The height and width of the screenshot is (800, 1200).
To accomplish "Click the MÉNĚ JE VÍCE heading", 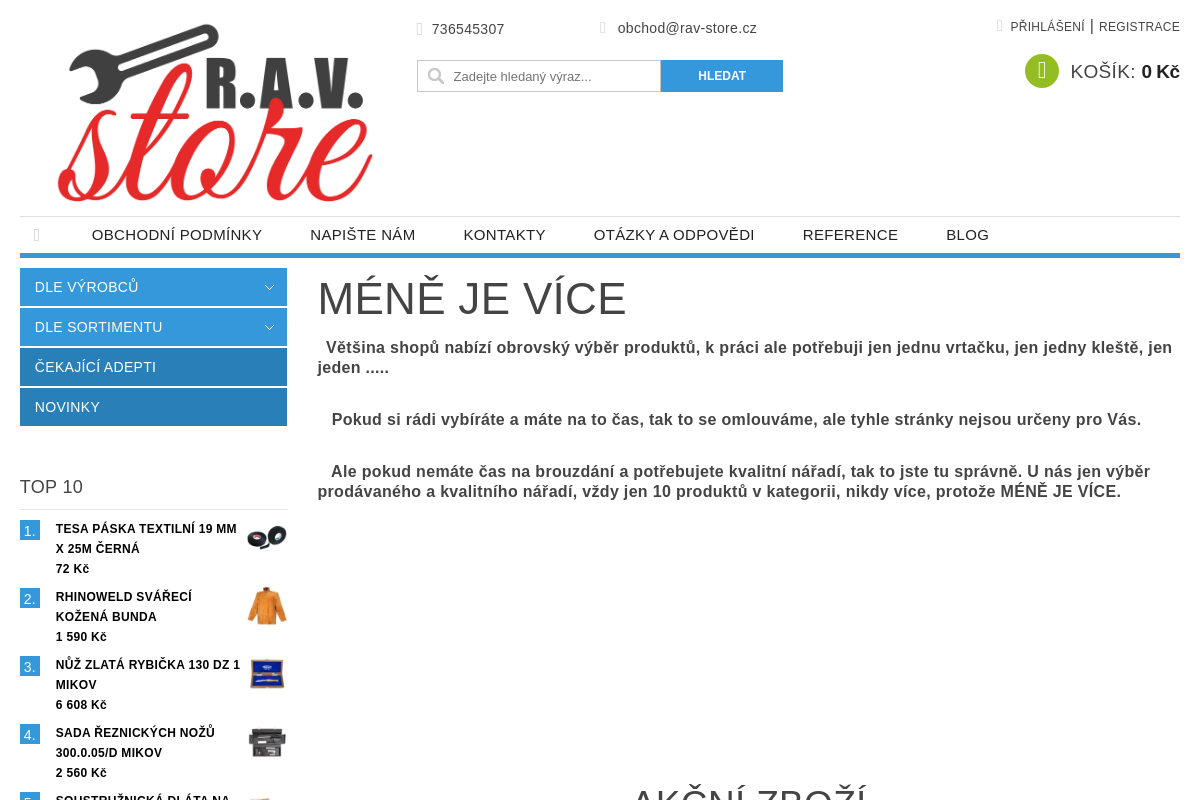I will point(472,299).
